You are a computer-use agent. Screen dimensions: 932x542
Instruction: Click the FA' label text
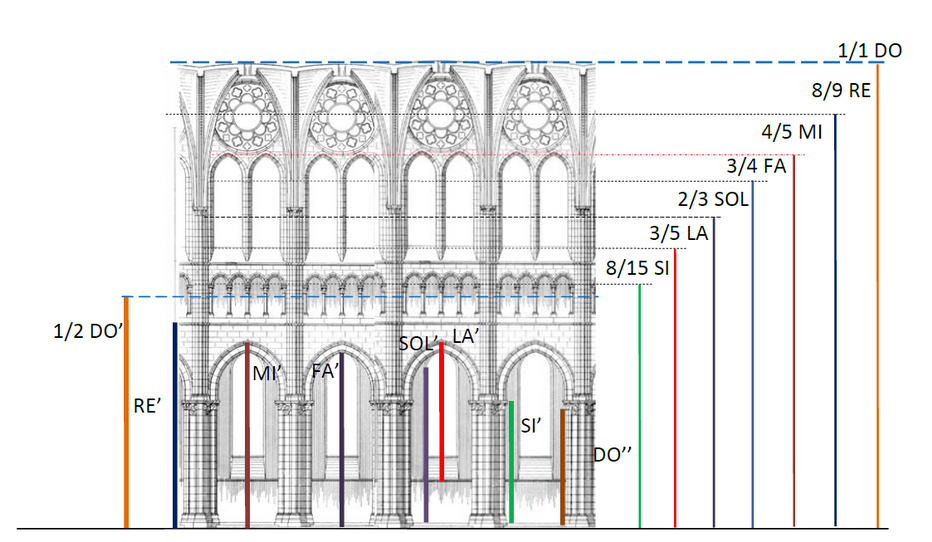325,371
